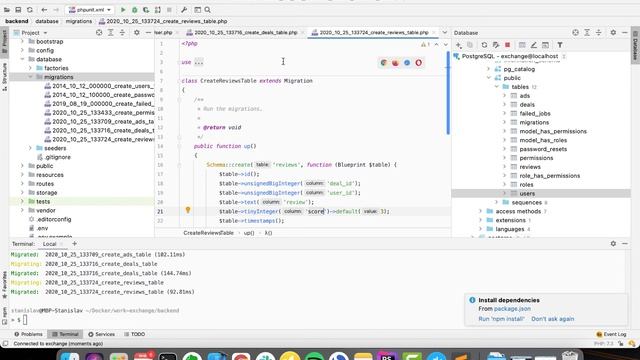The height and width of the screenshot is (360, 640).
Task: Refresh the Database panel
Action: coord(484,45)
